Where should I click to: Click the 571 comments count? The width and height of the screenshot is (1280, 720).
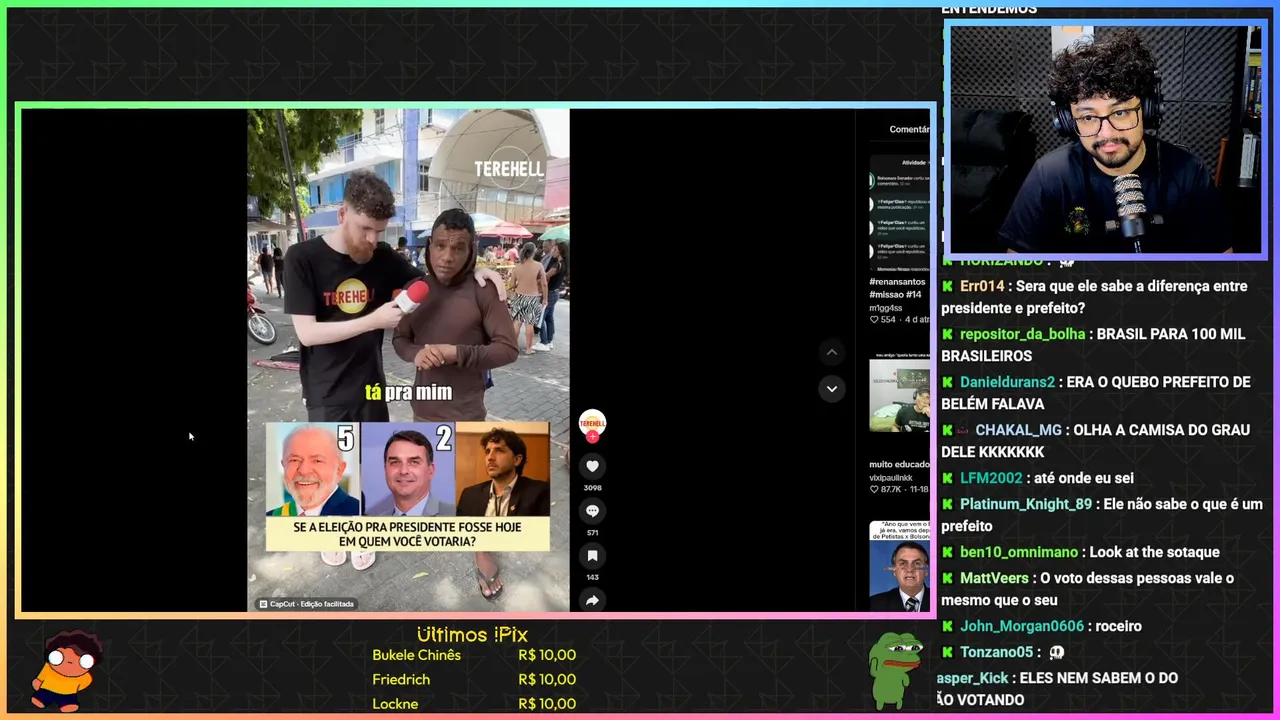pyautogui.click(x=592, y=533)
